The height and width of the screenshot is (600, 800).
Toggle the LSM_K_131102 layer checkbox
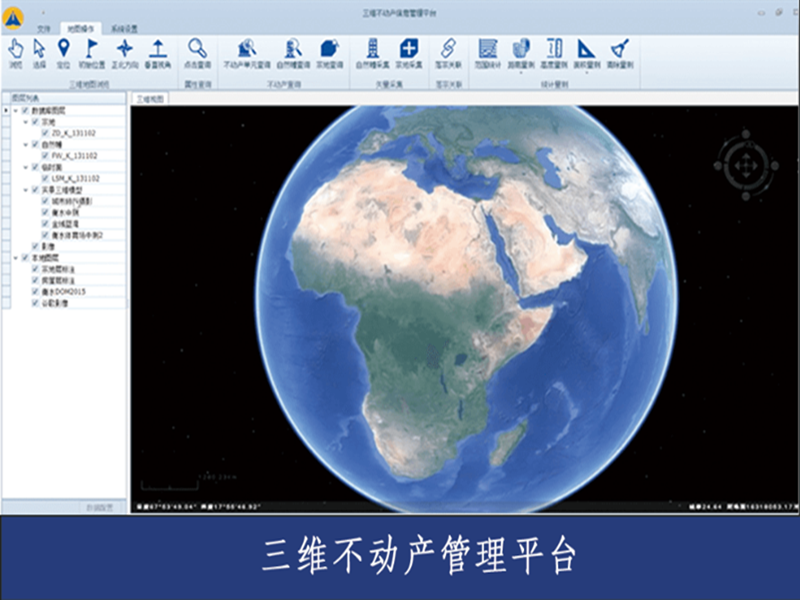tap(45, 178)
